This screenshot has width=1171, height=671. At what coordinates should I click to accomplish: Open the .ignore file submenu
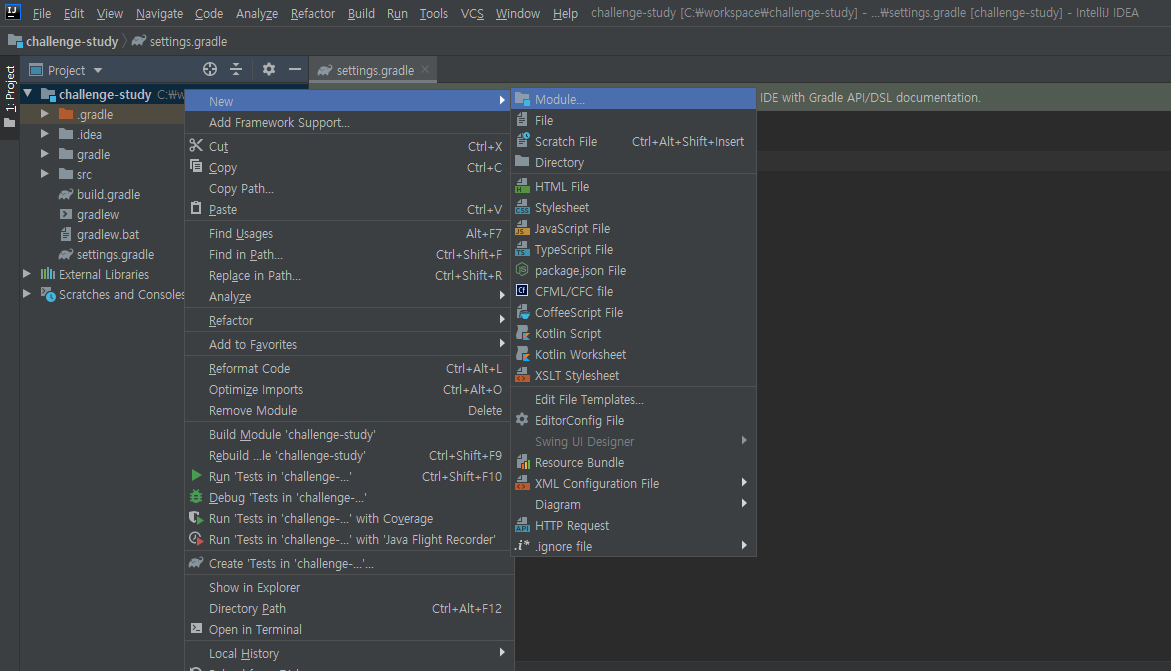click(x=633, y=546)
